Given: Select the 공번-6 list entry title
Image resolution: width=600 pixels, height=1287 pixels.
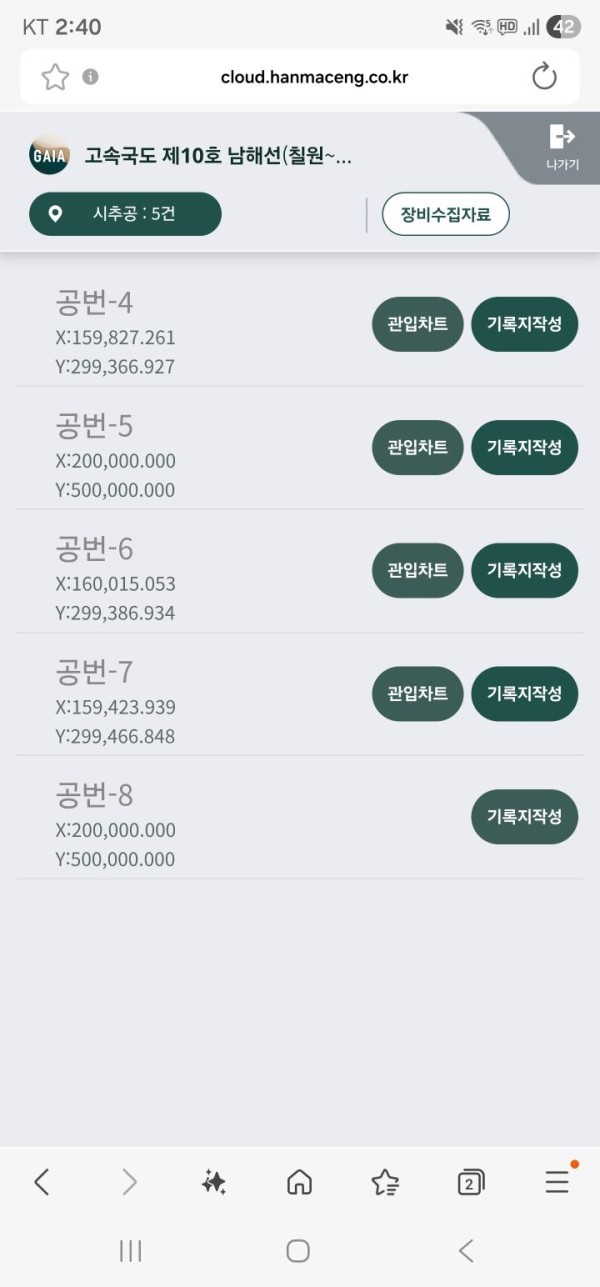Looking at the screenshot, I should [94, 549].
